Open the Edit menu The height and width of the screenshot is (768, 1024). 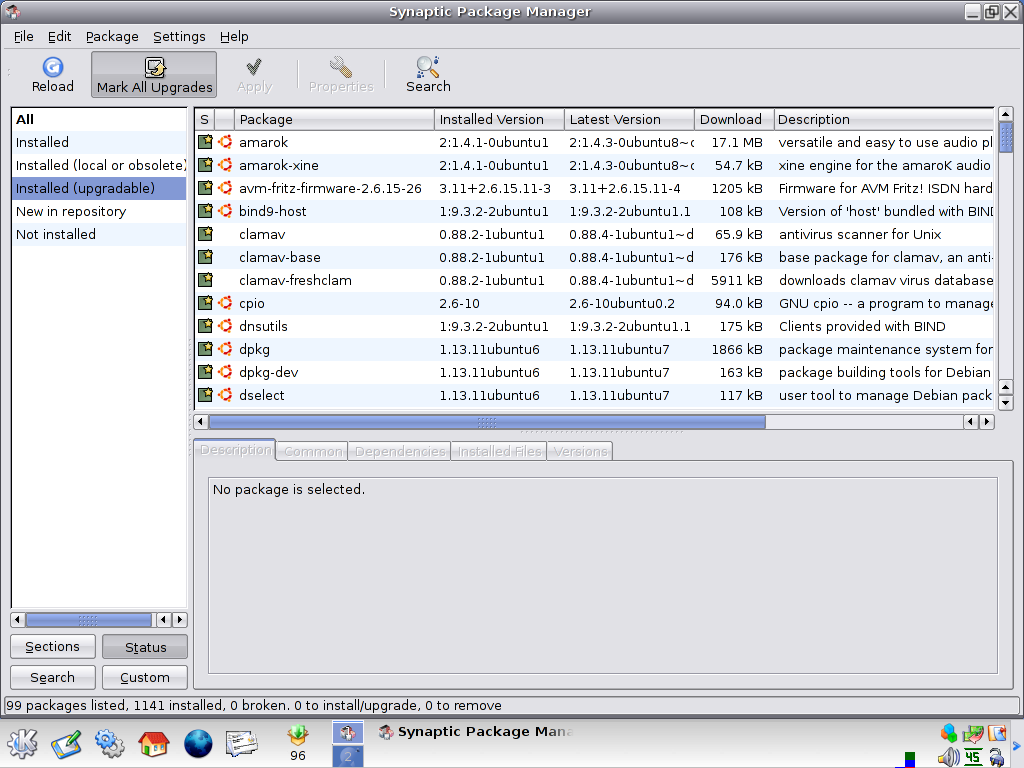[x=59, y=37]
